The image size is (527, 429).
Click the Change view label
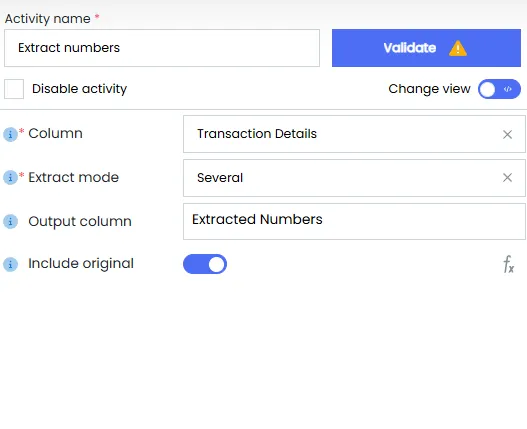(429, 89)
